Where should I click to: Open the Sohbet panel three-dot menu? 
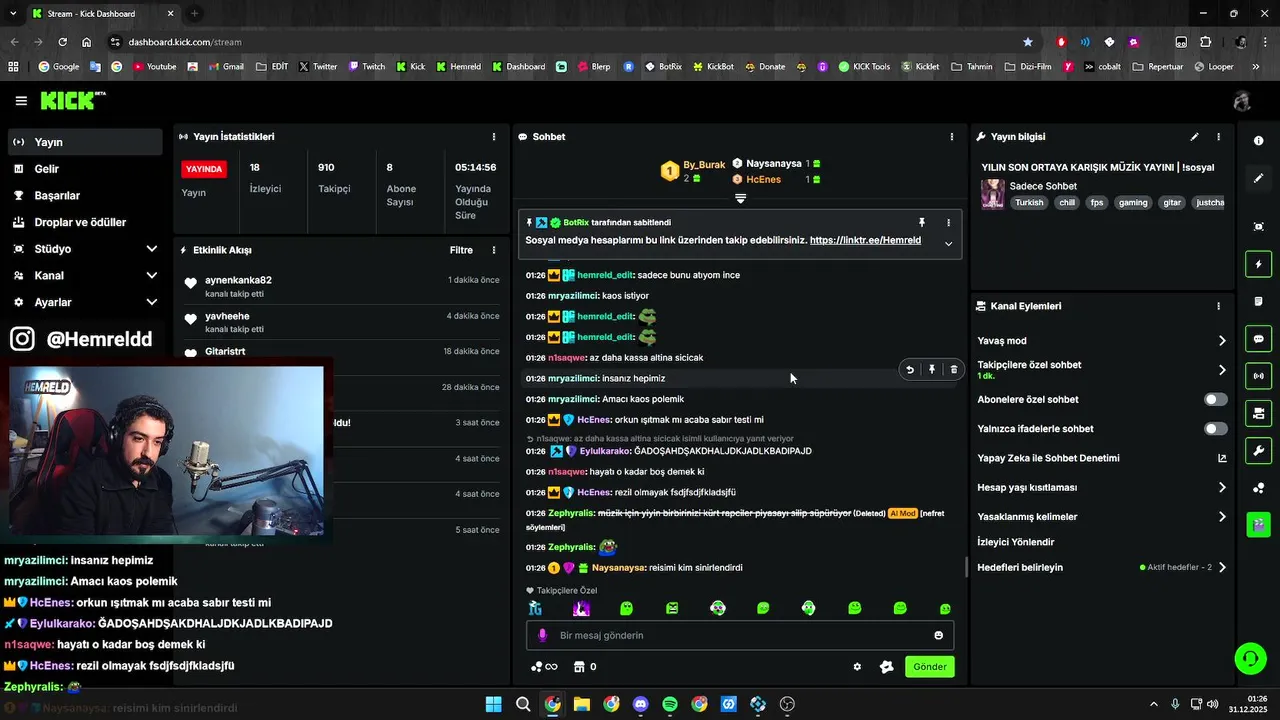[x=951, y=137]
